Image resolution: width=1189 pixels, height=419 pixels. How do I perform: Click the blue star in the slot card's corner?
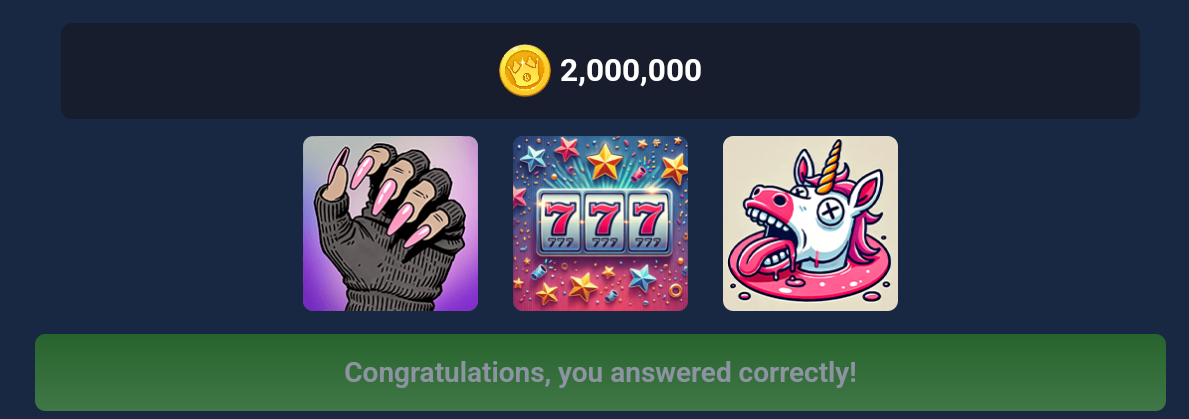point(533,158)
